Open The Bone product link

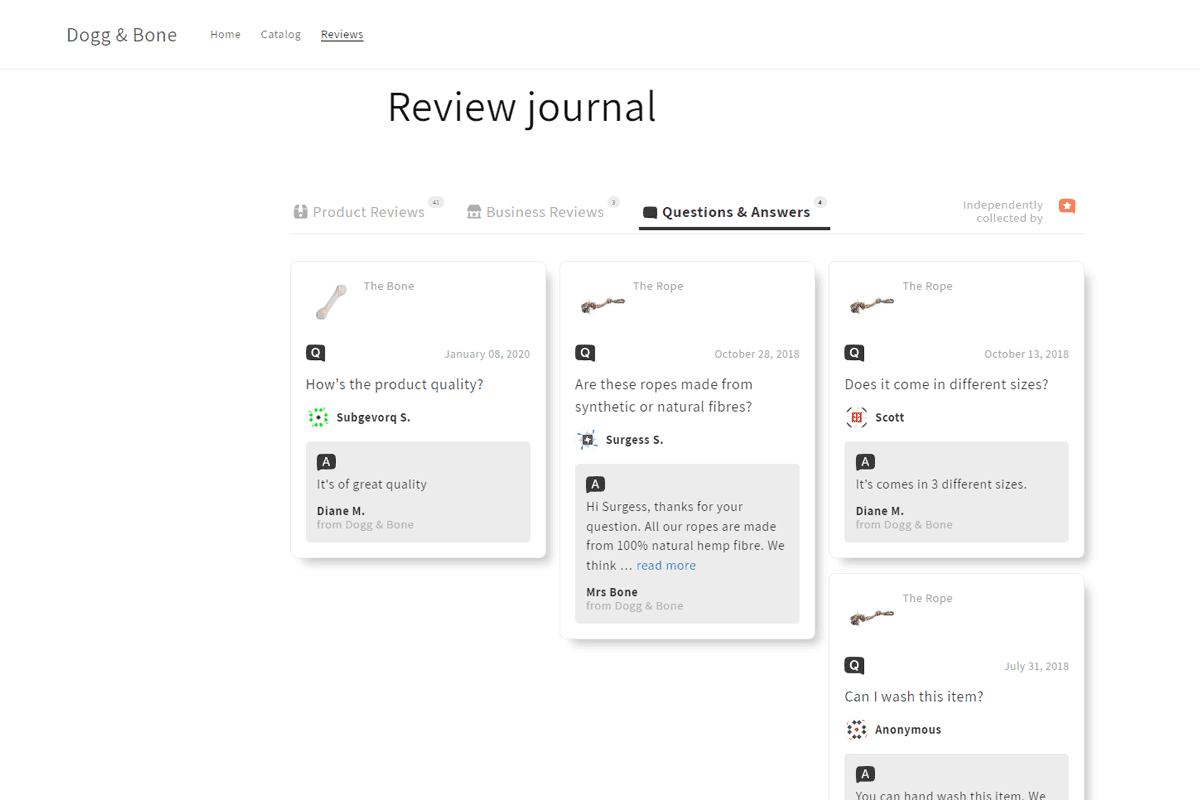coord(389,286)
